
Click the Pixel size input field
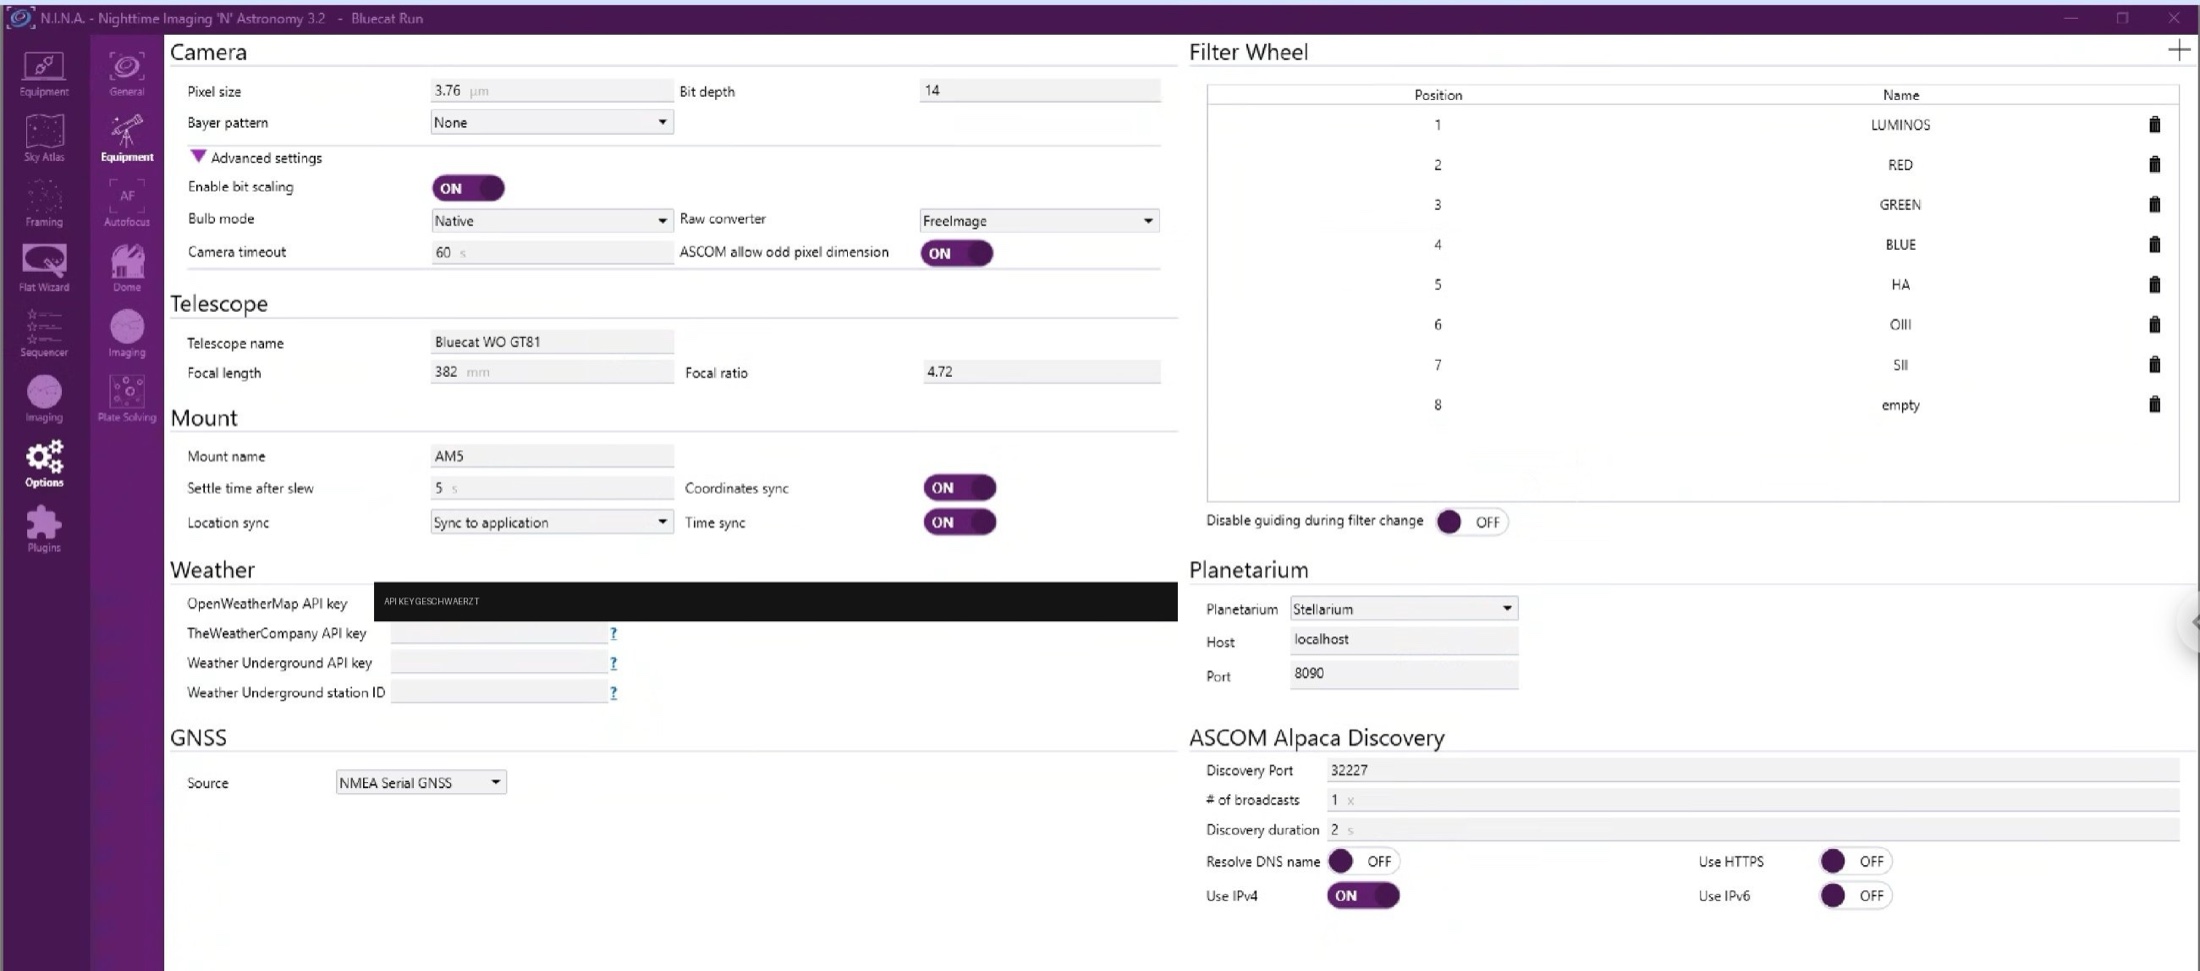click(x=552, y=90)
